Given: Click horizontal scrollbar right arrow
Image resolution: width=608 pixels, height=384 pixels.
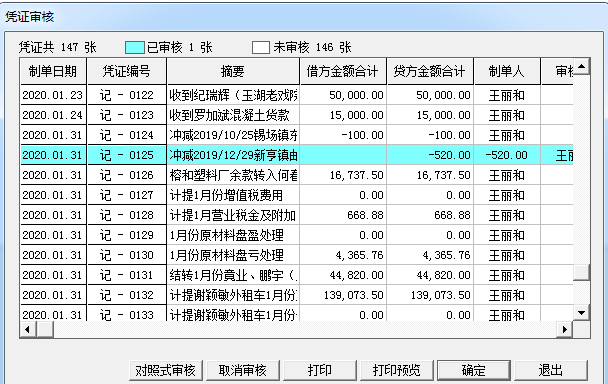Looking at the screenshot, I should (x=565, y=330).
